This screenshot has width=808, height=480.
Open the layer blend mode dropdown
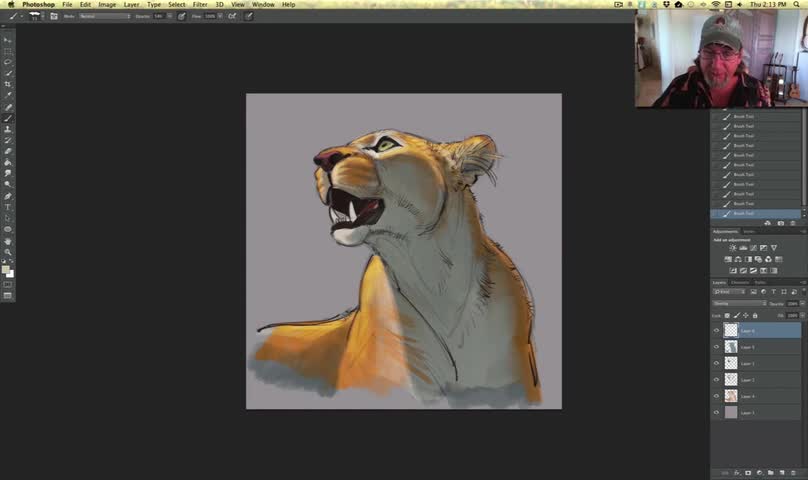pos(739,304)
